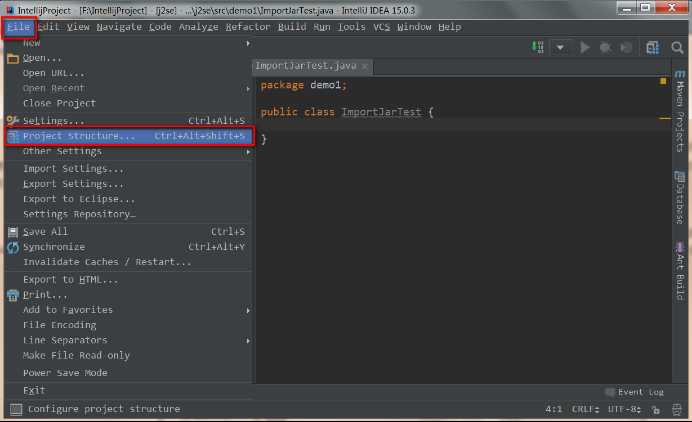This screenshot has width=692, height=422.
Task: Click Synchronize menu entry
Action: click(x=129, y=247)
